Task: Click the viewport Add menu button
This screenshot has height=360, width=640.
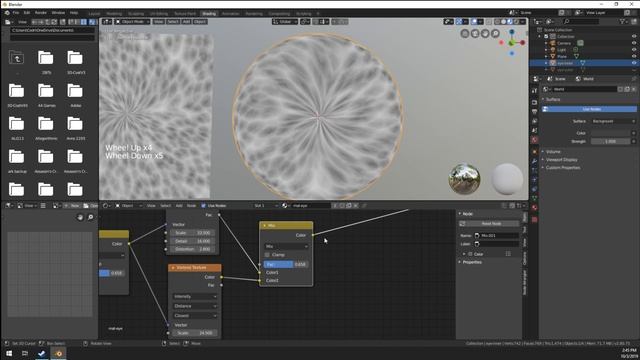Action: coord(186,22)
